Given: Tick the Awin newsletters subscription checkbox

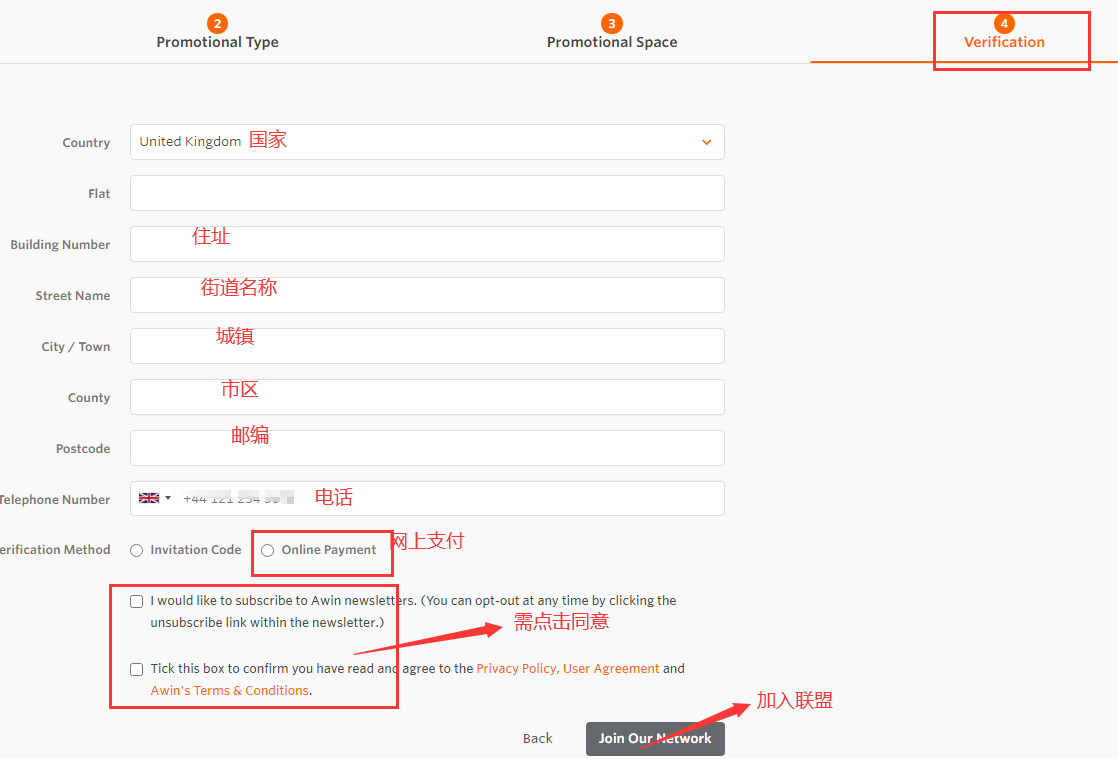Looking at the screenshot, I should (x=136, y=602).
